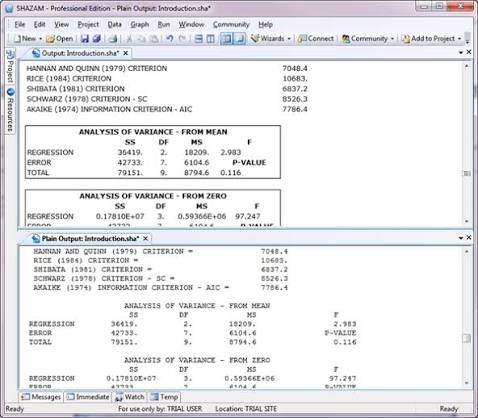Click the Save icon in toolbar
The height and width of the screenshot is (418, 478).
coord(85,39)
